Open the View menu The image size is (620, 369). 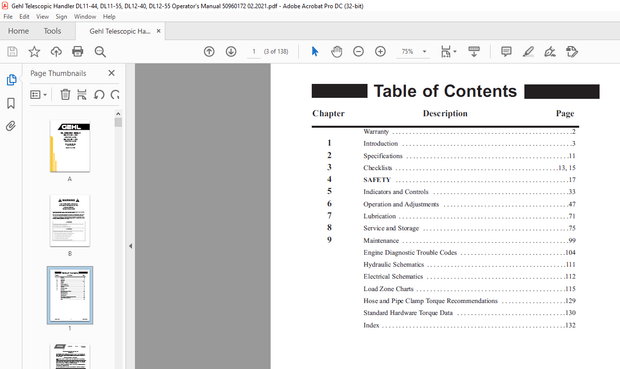(x=42, y=17)
